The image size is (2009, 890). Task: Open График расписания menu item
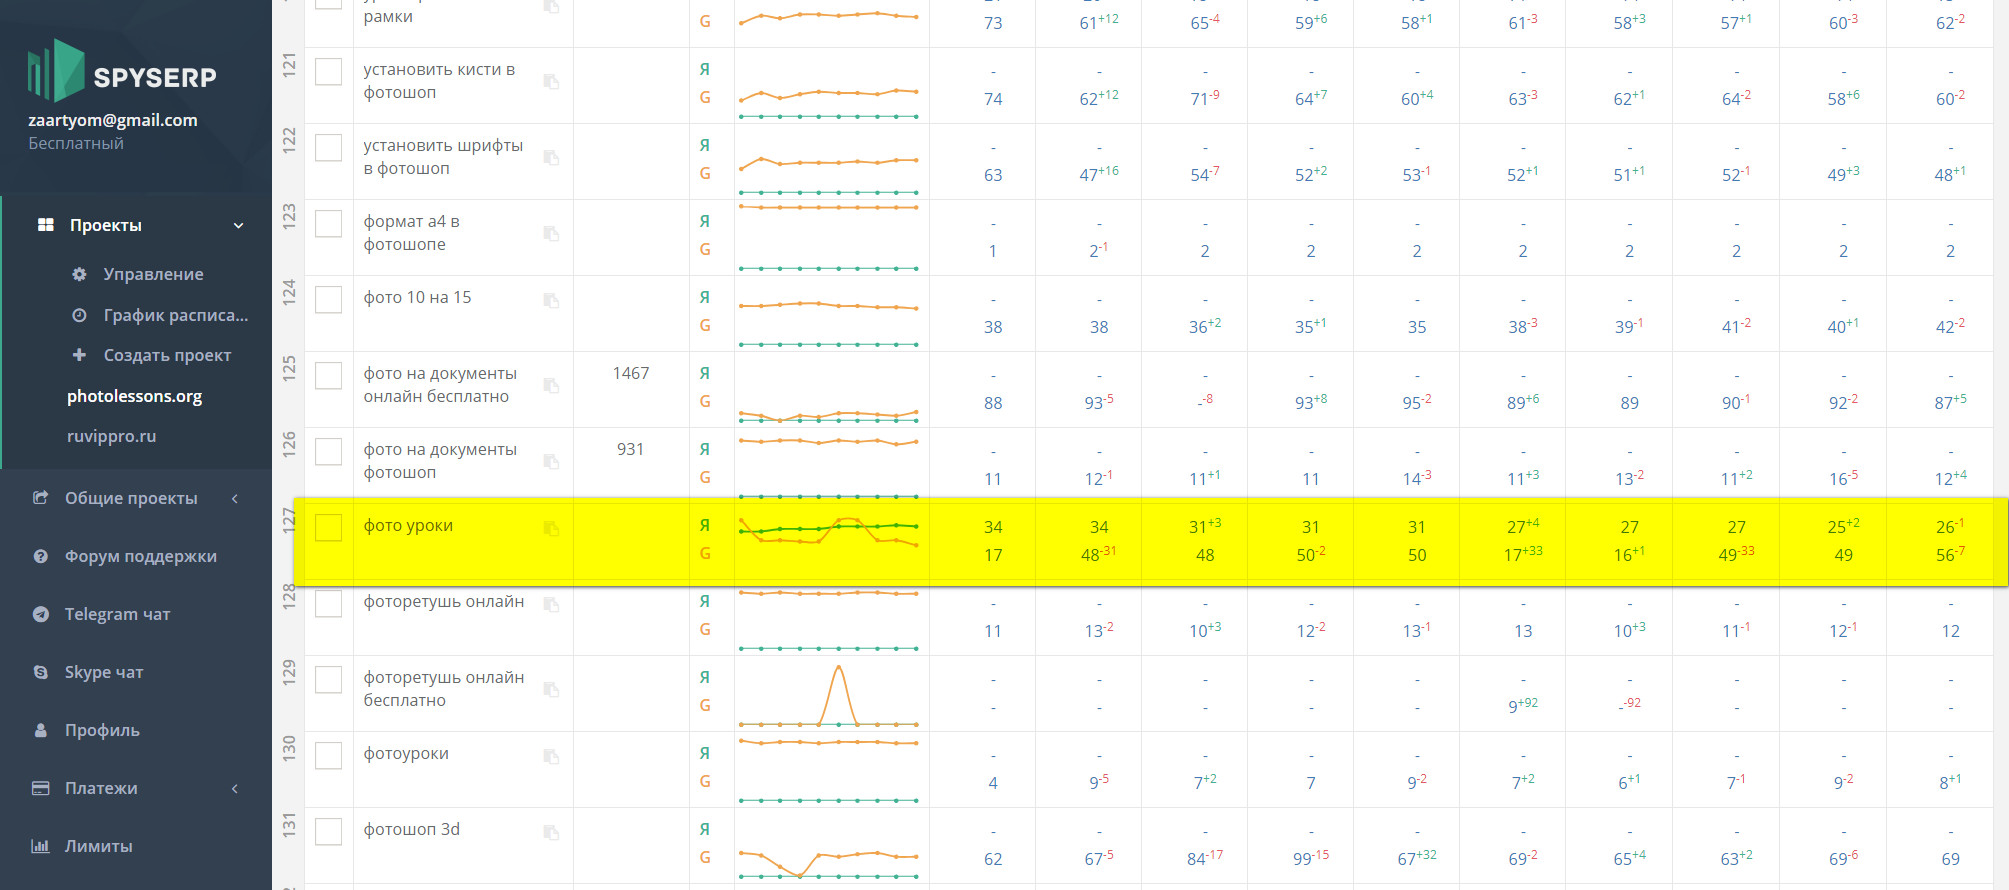pos(176,315)
